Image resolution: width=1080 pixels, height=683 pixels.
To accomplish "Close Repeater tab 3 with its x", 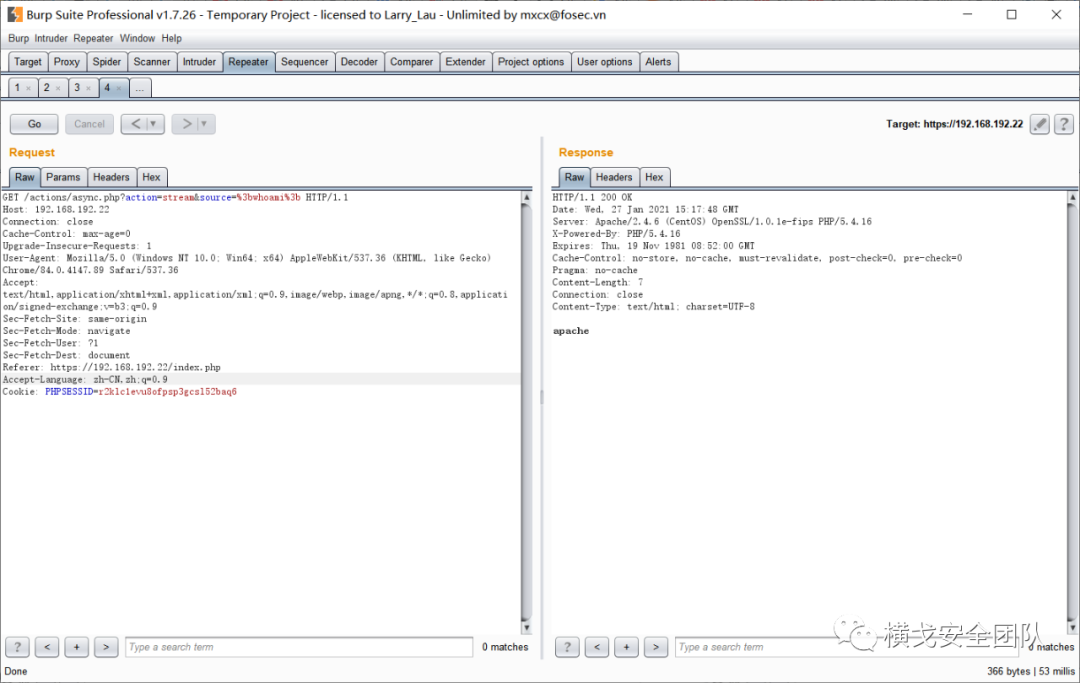I will click(89, 88).
